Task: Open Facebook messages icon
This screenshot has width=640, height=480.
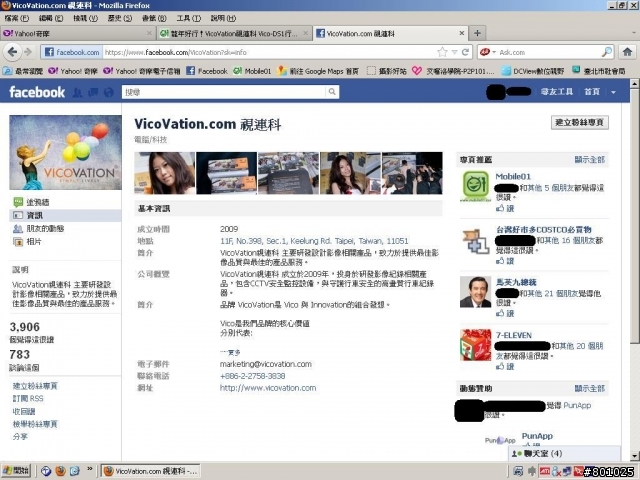Action: 93,93
